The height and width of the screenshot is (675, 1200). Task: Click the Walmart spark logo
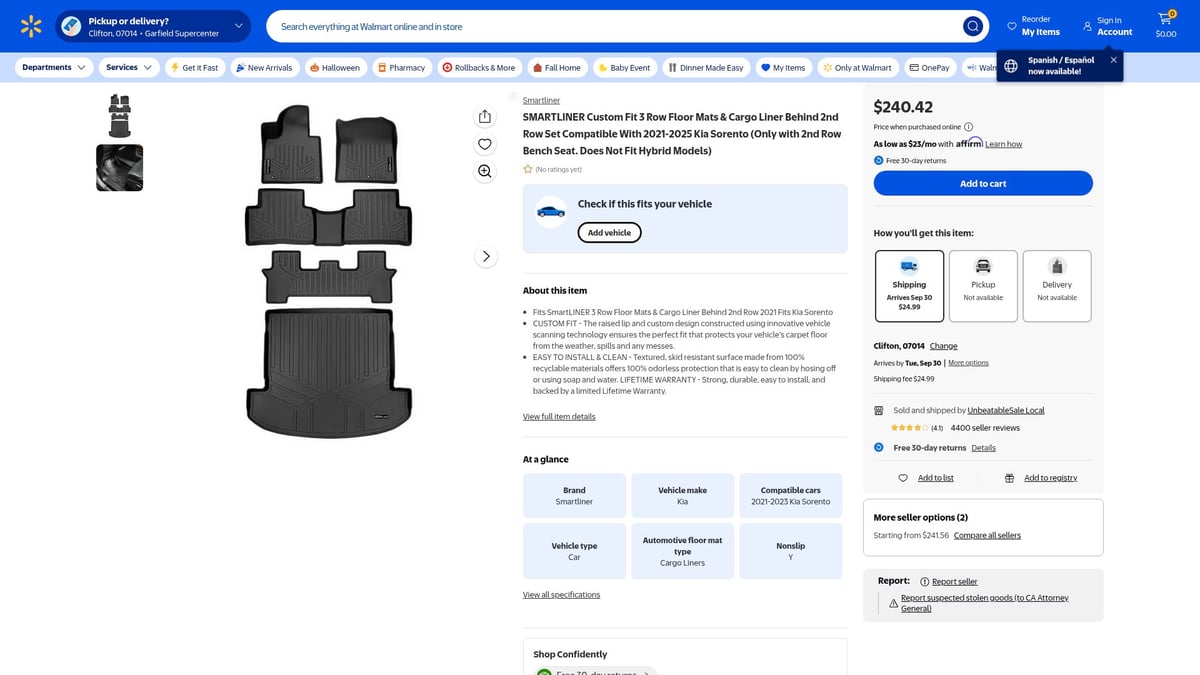[x=31, y=26]
